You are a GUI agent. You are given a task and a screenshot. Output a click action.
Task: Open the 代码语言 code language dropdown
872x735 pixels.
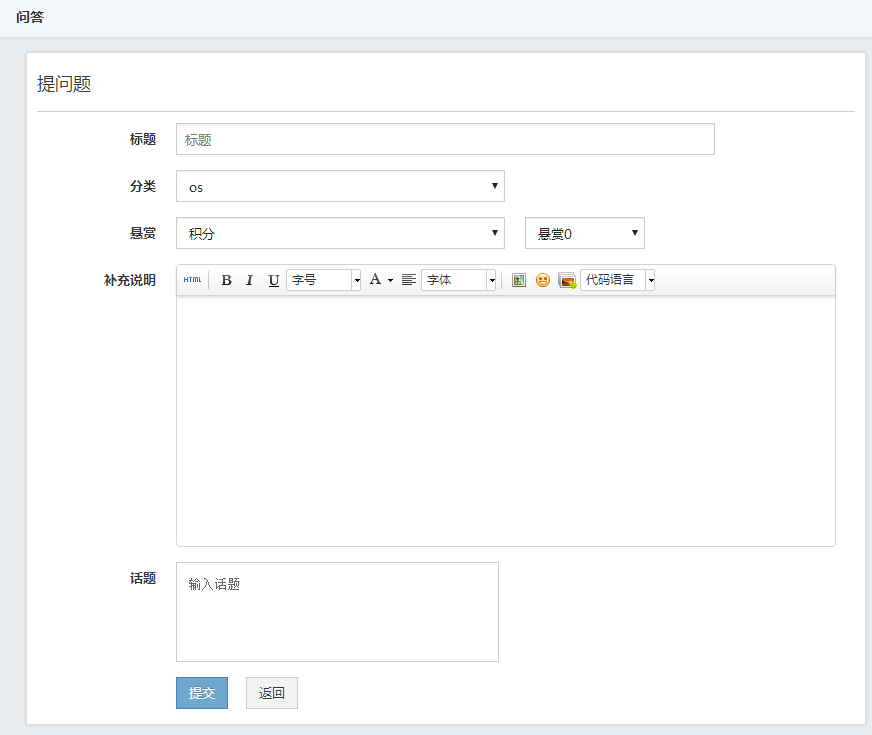coord(617,280)
